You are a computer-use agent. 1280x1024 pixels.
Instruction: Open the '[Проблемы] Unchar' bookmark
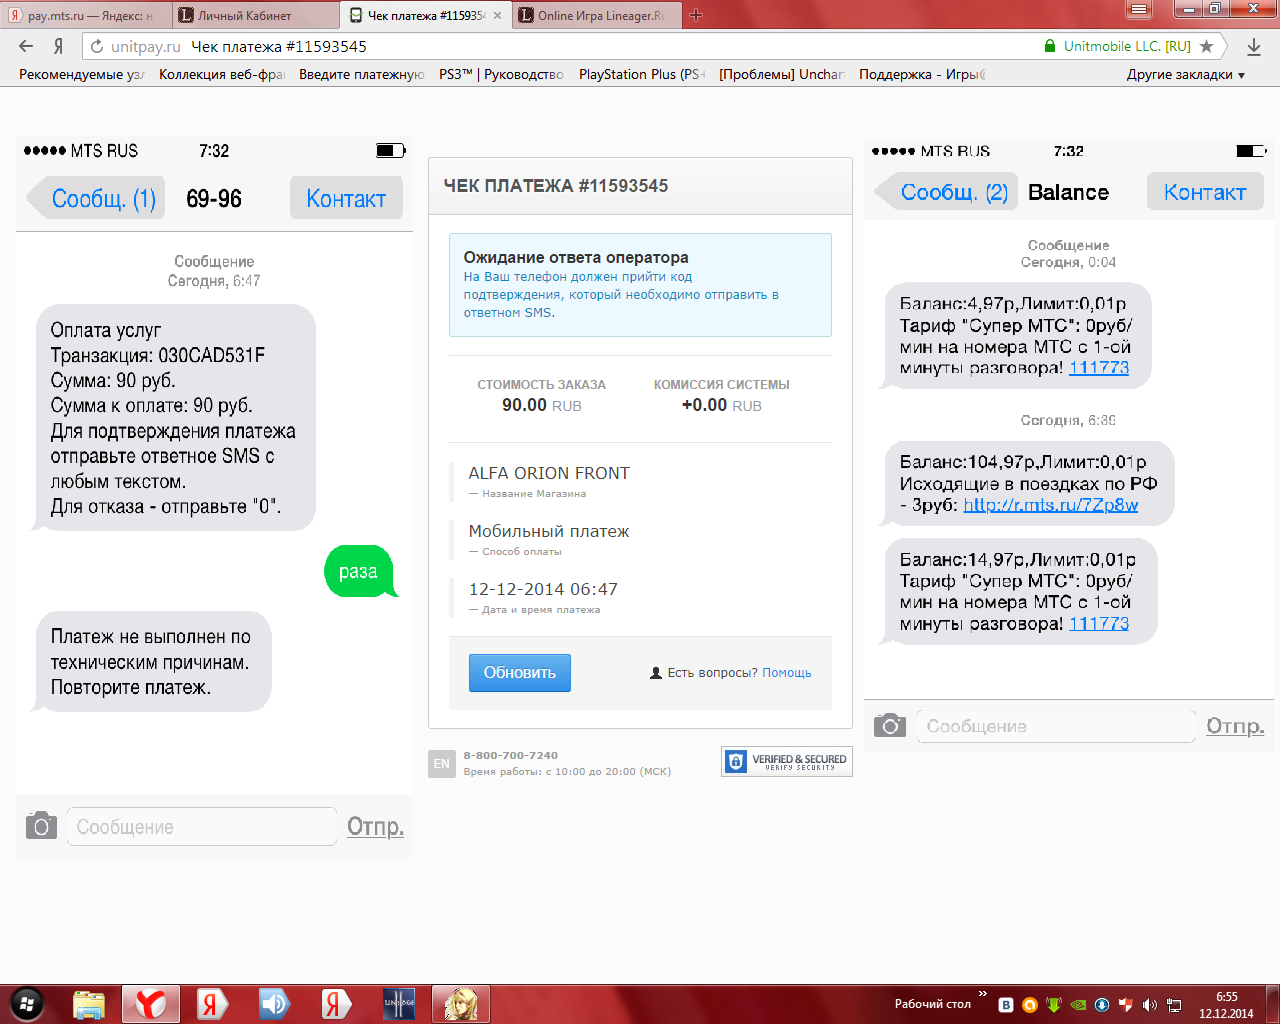782,74
